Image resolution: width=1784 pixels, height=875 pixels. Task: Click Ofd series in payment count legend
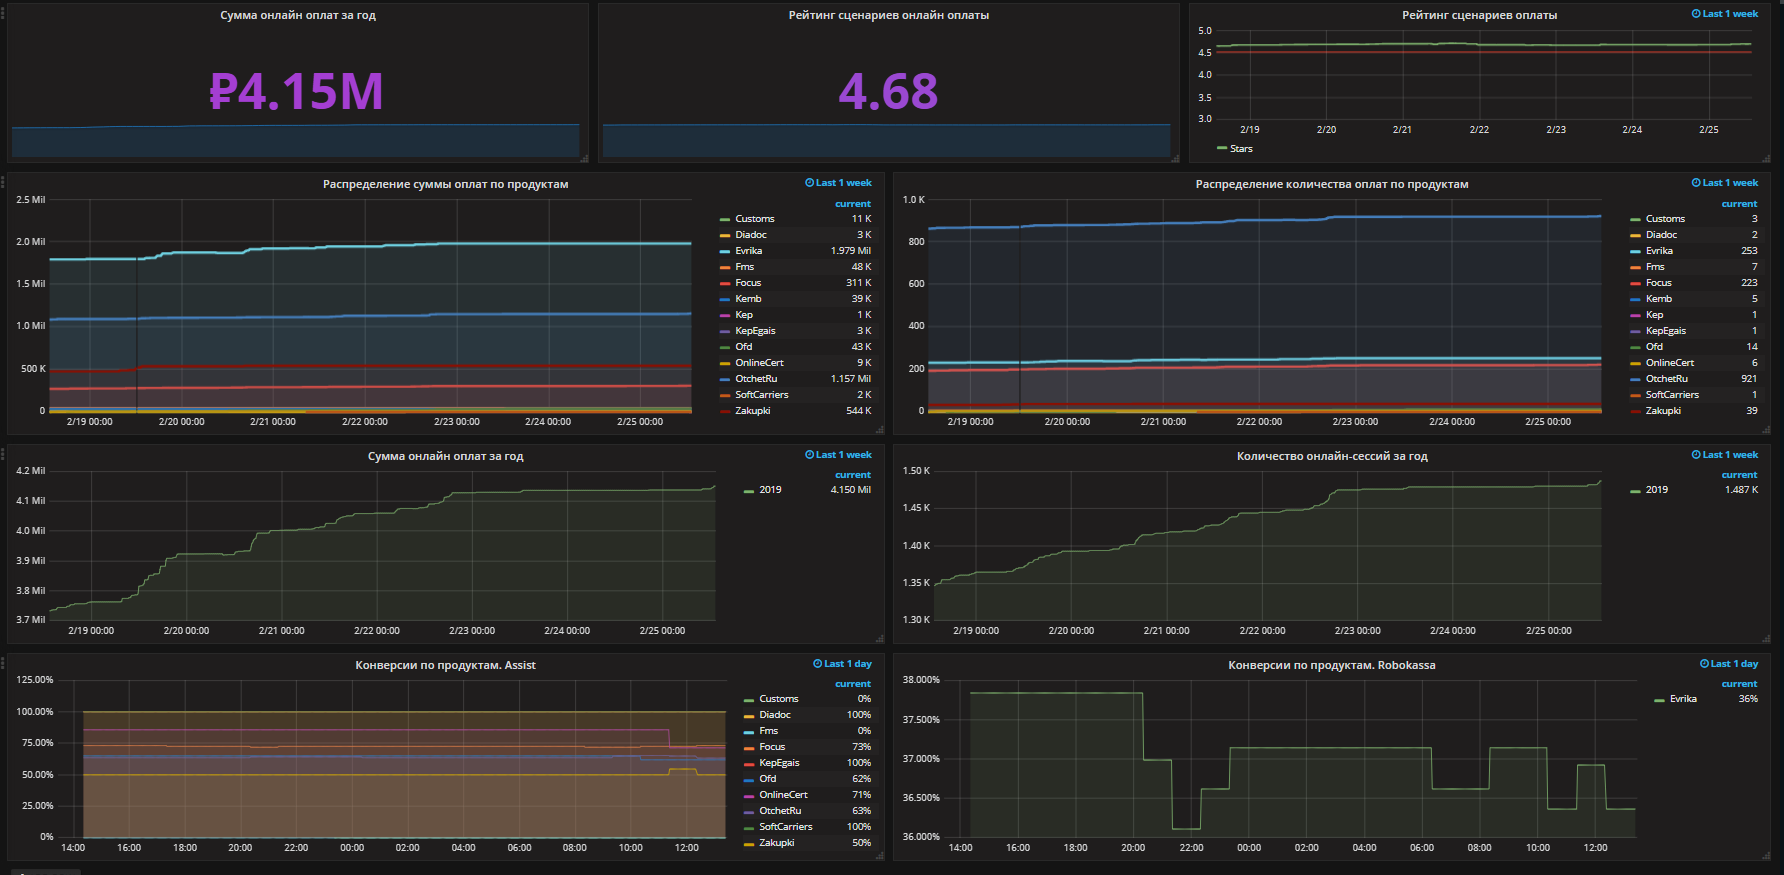click(x=1655, y=347)
